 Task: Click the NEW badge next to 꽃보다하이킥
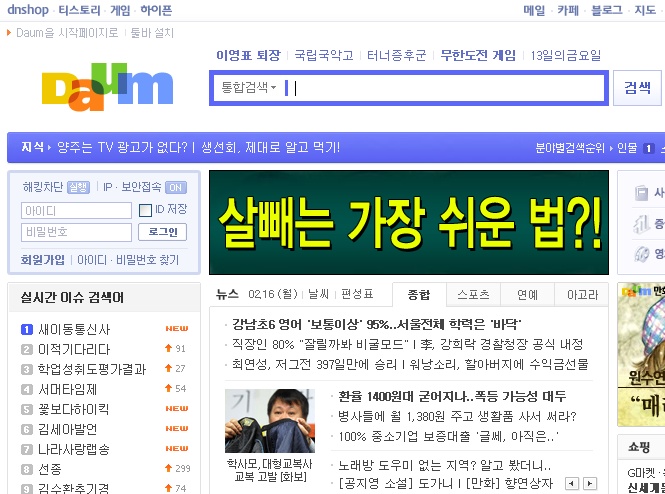177,408
